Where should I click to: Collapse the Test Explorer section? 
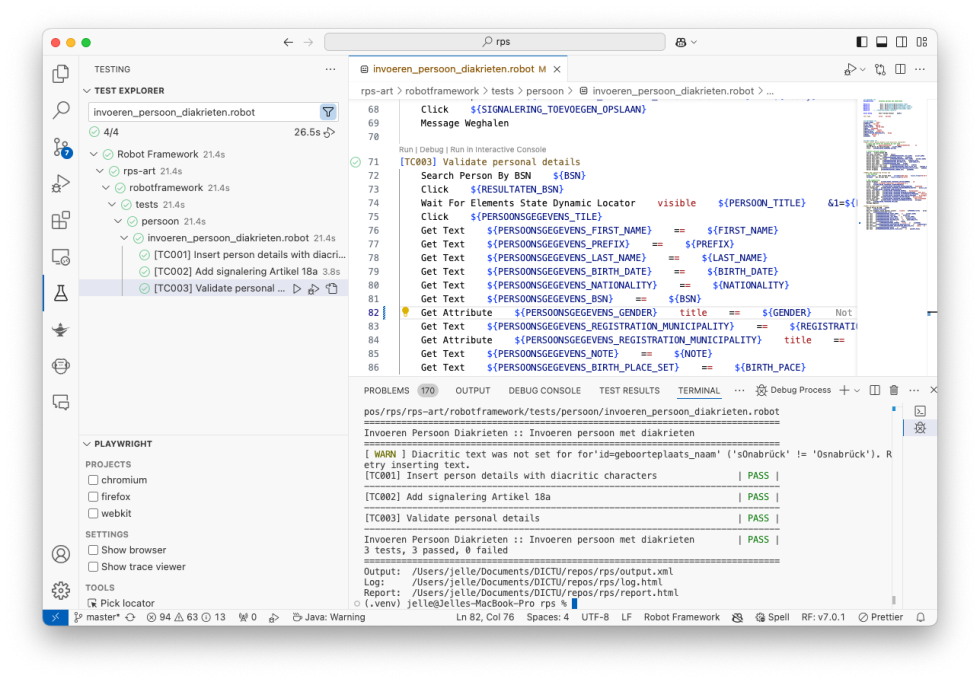[87, 91]
